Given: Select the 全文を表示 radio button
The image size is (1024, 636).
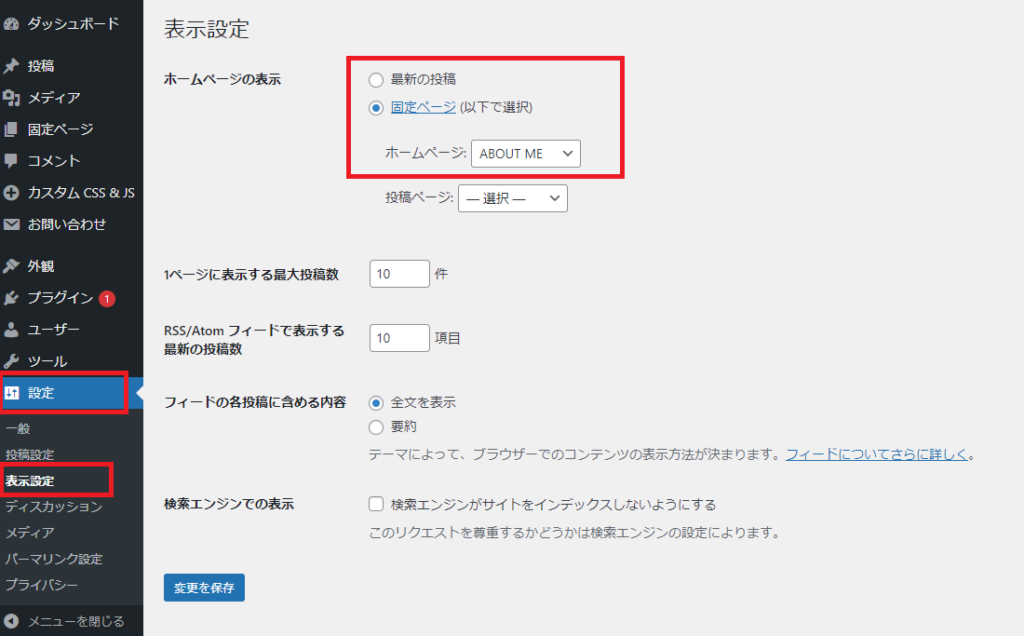Looking at the screenshot, I should pyautogui.click(x=376, y=402).
